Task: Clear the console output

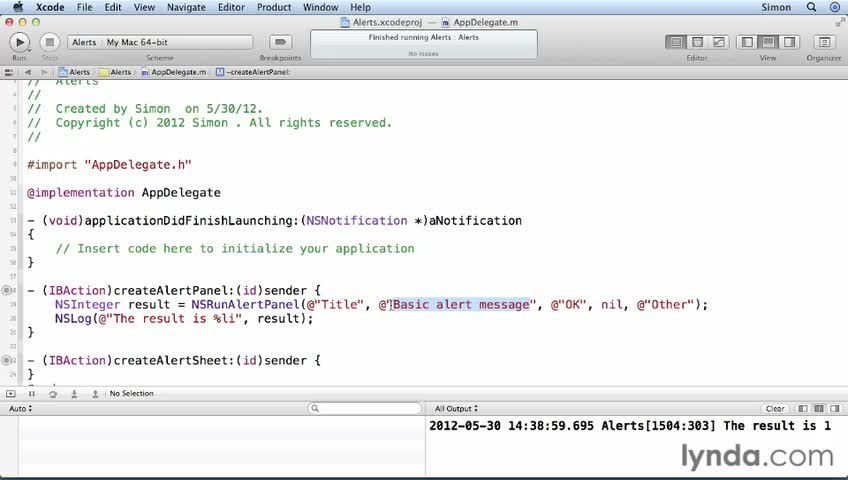Action: pyautogui.click(x=775, y=409)
